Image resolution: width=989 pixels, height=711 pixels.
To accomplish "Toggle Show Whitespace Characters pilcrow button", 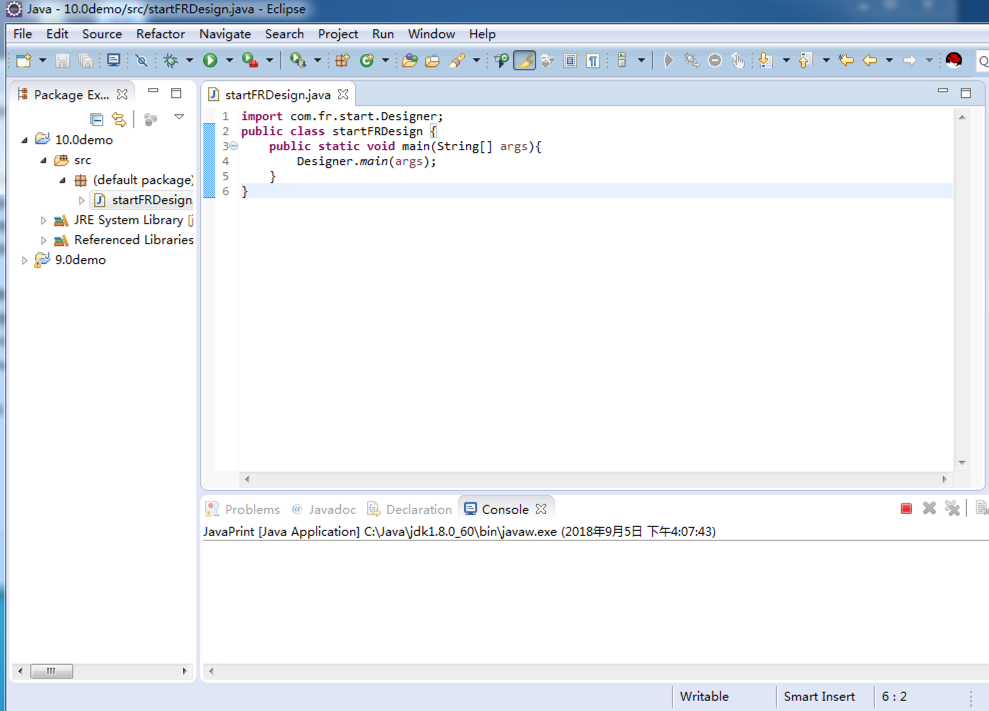I will (x=593, y=61).
